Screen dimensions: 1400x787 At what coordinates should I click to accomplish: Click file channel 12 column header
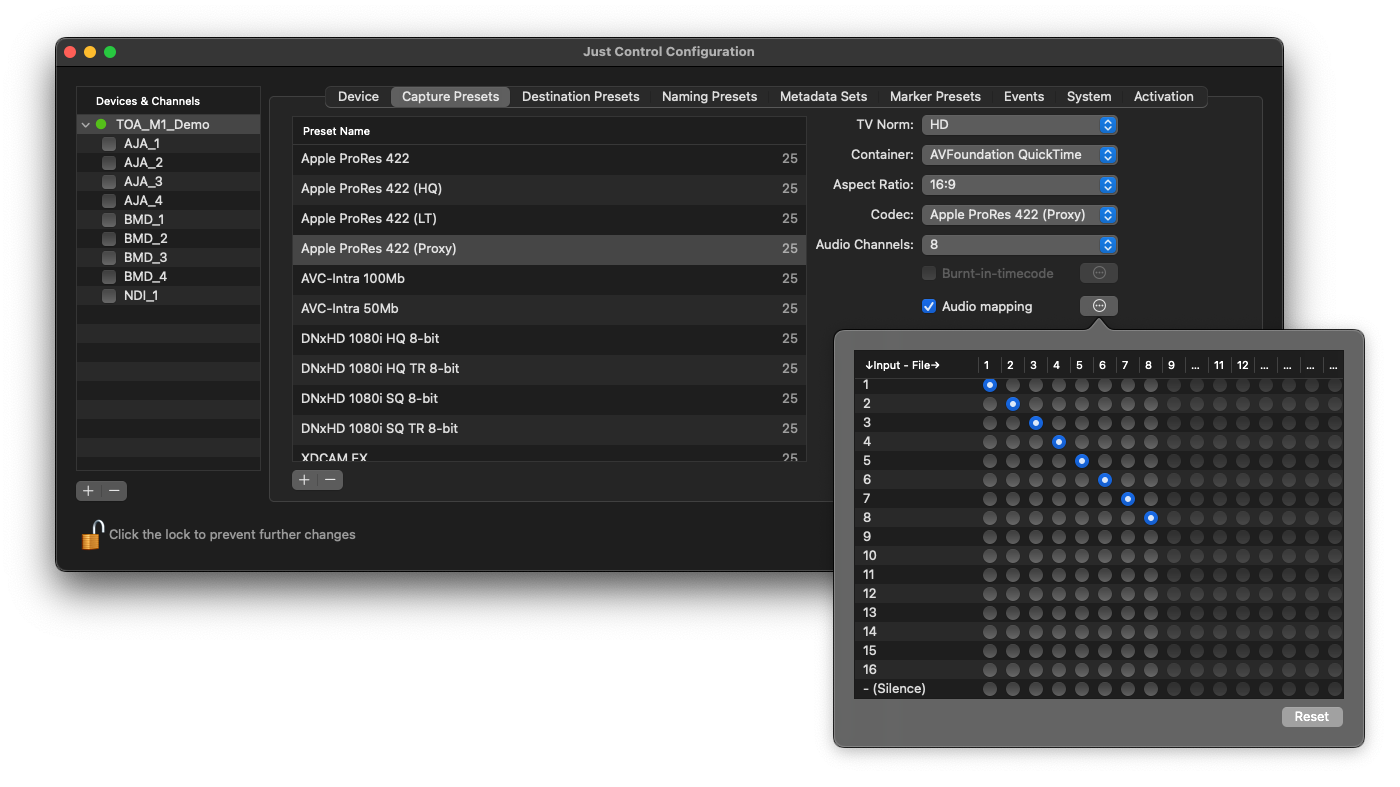1242,365
